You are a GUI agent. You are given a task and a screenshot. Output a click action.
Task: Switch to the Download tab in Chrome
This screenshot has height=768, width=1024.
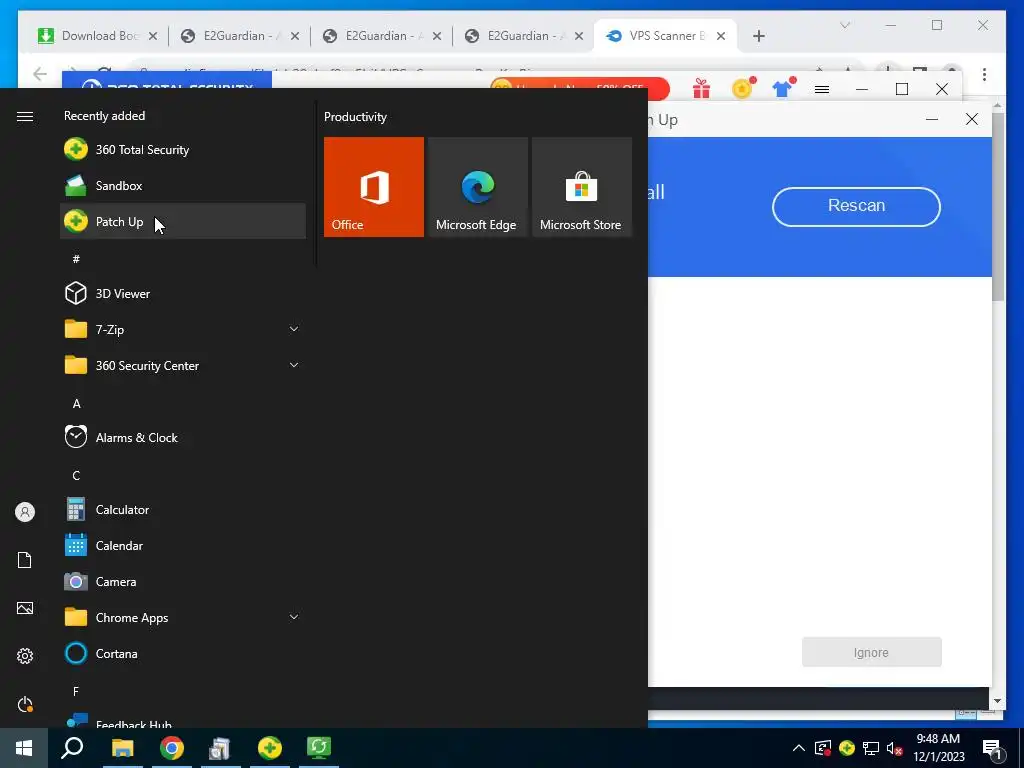[x=97, y=36]
